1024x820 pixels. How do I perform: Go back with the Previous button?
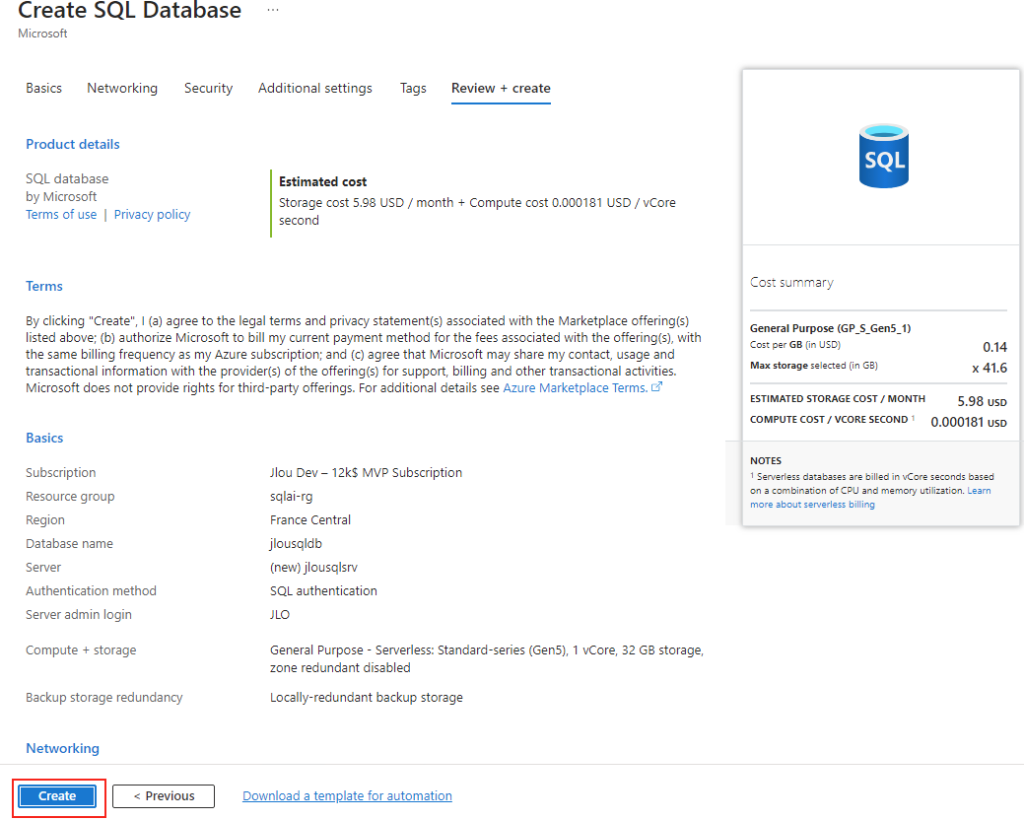click(x=163, y=796)
